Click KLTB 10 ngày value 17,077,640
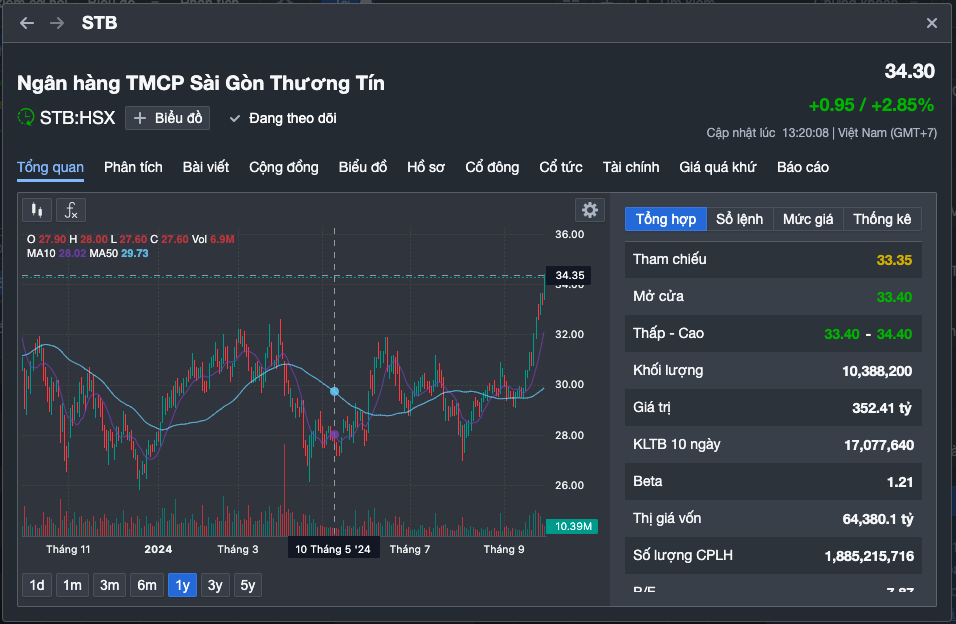The width and height of the screenshot is (956, 624). 879,445
